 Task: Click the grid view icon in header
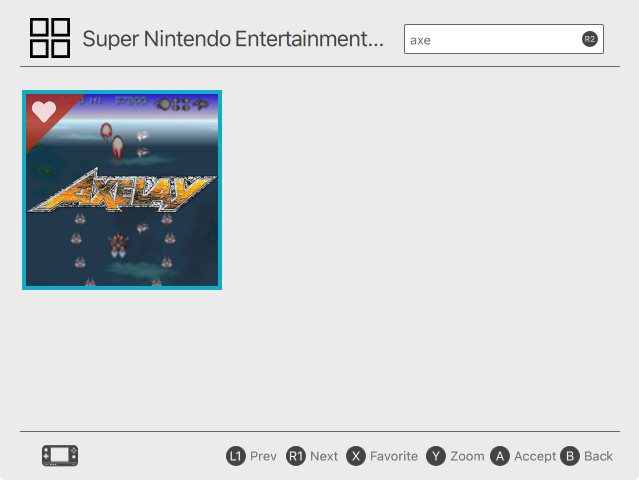tap(50, 38)
